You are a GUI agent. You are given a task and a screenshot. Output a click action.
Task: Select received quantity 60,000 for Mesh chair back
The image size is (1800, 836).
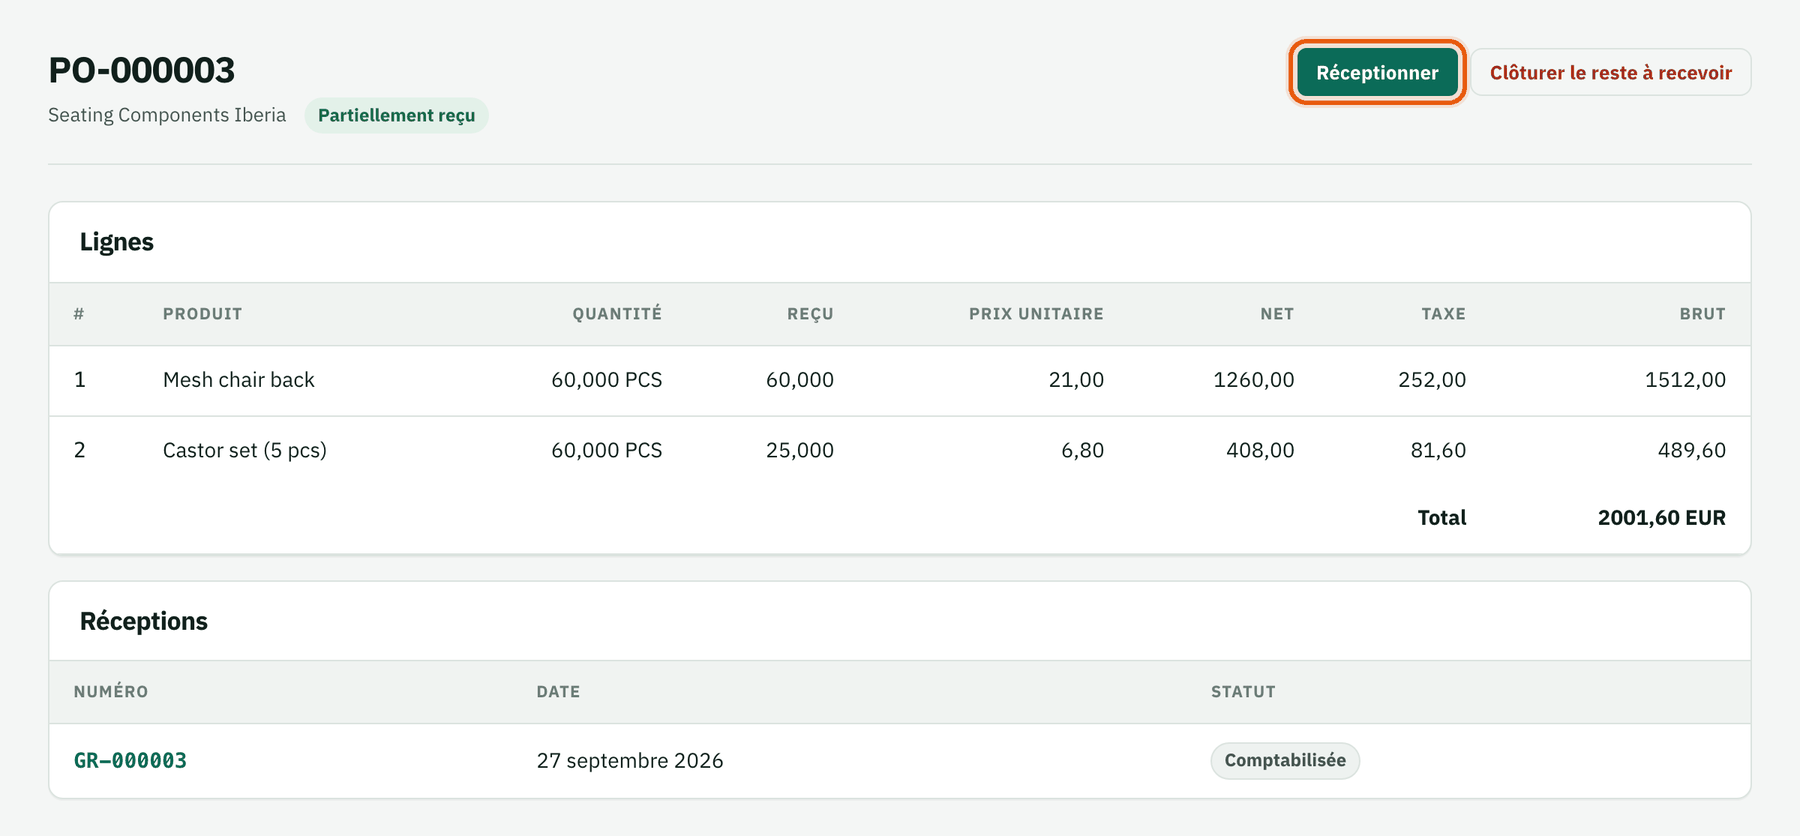pyautogui.click(x=800, y=380)
